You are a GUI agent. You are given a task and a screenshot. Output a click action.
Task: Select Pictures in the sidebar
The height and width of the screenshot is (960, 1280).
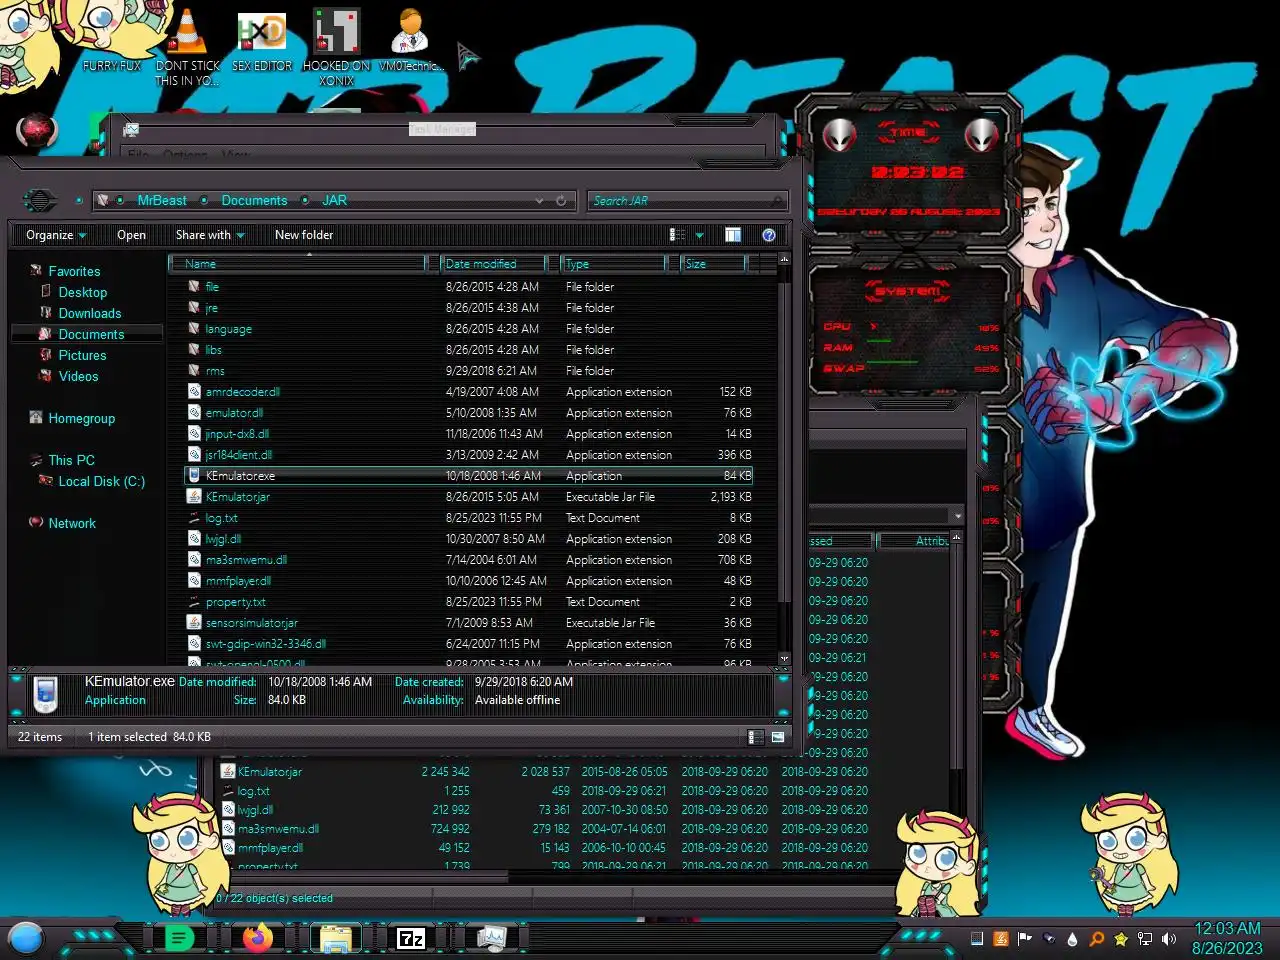[82, 355]
